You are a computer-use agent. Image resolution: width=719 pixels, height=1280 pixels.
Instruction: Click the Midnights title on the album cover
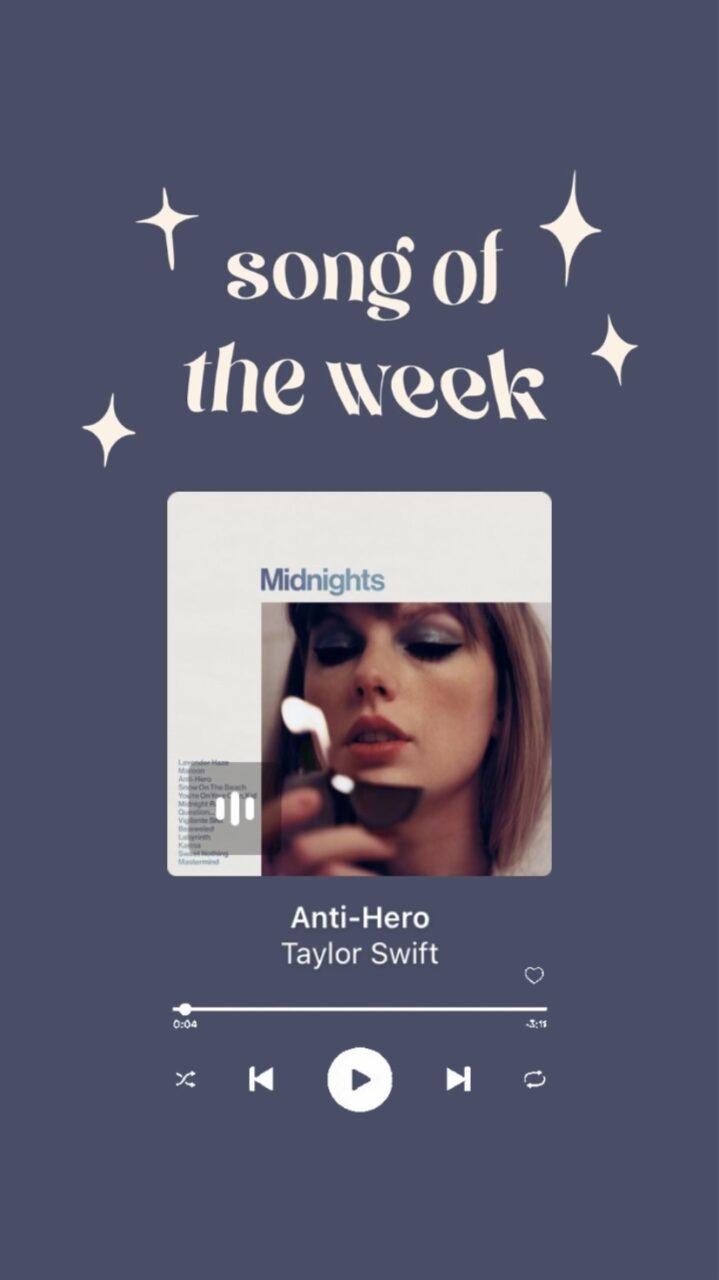[x=322, y=580]
